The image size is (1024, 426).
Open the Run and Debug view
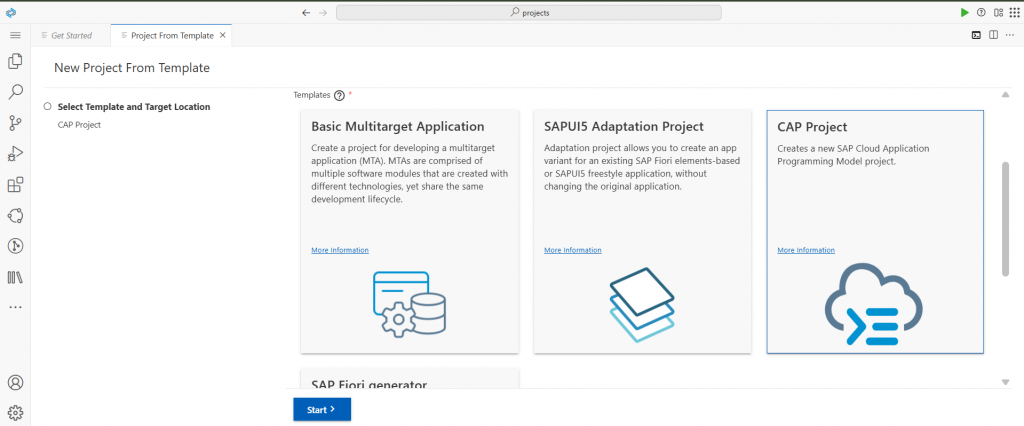(15, 154)
